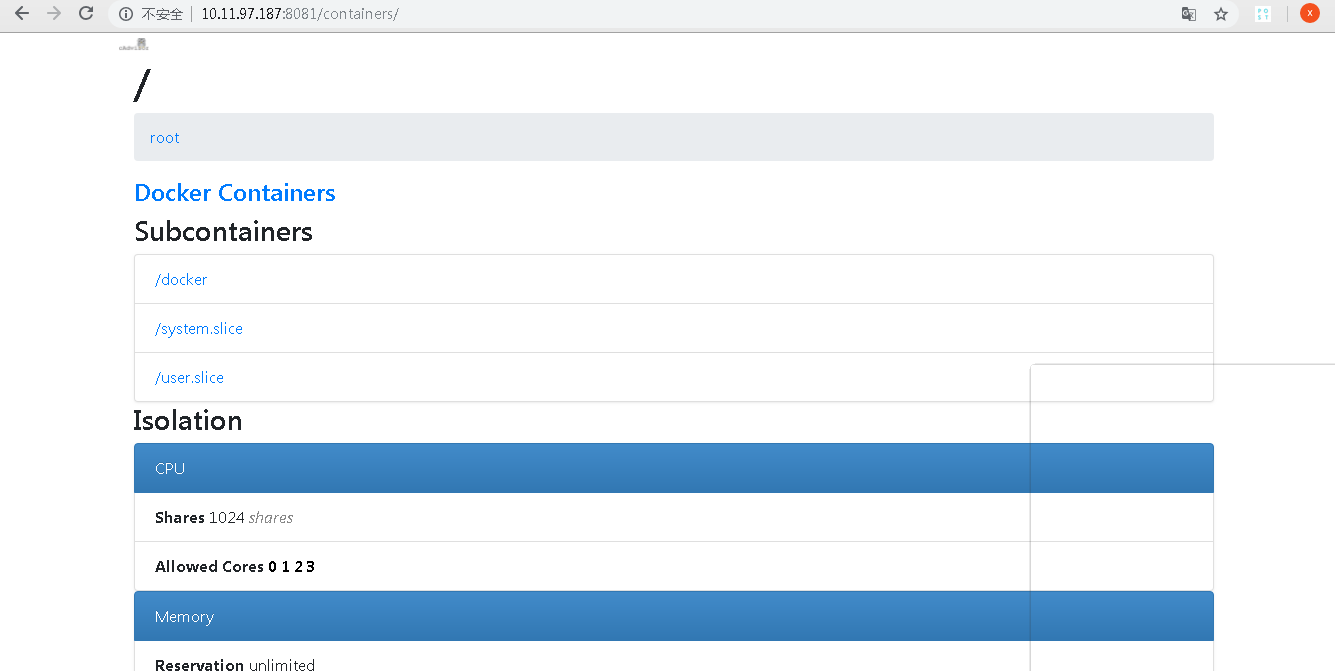Open the root breadcrumb link
This screenshot has height=671, width=1335.
pyautogui.click(x=164, y=138)
